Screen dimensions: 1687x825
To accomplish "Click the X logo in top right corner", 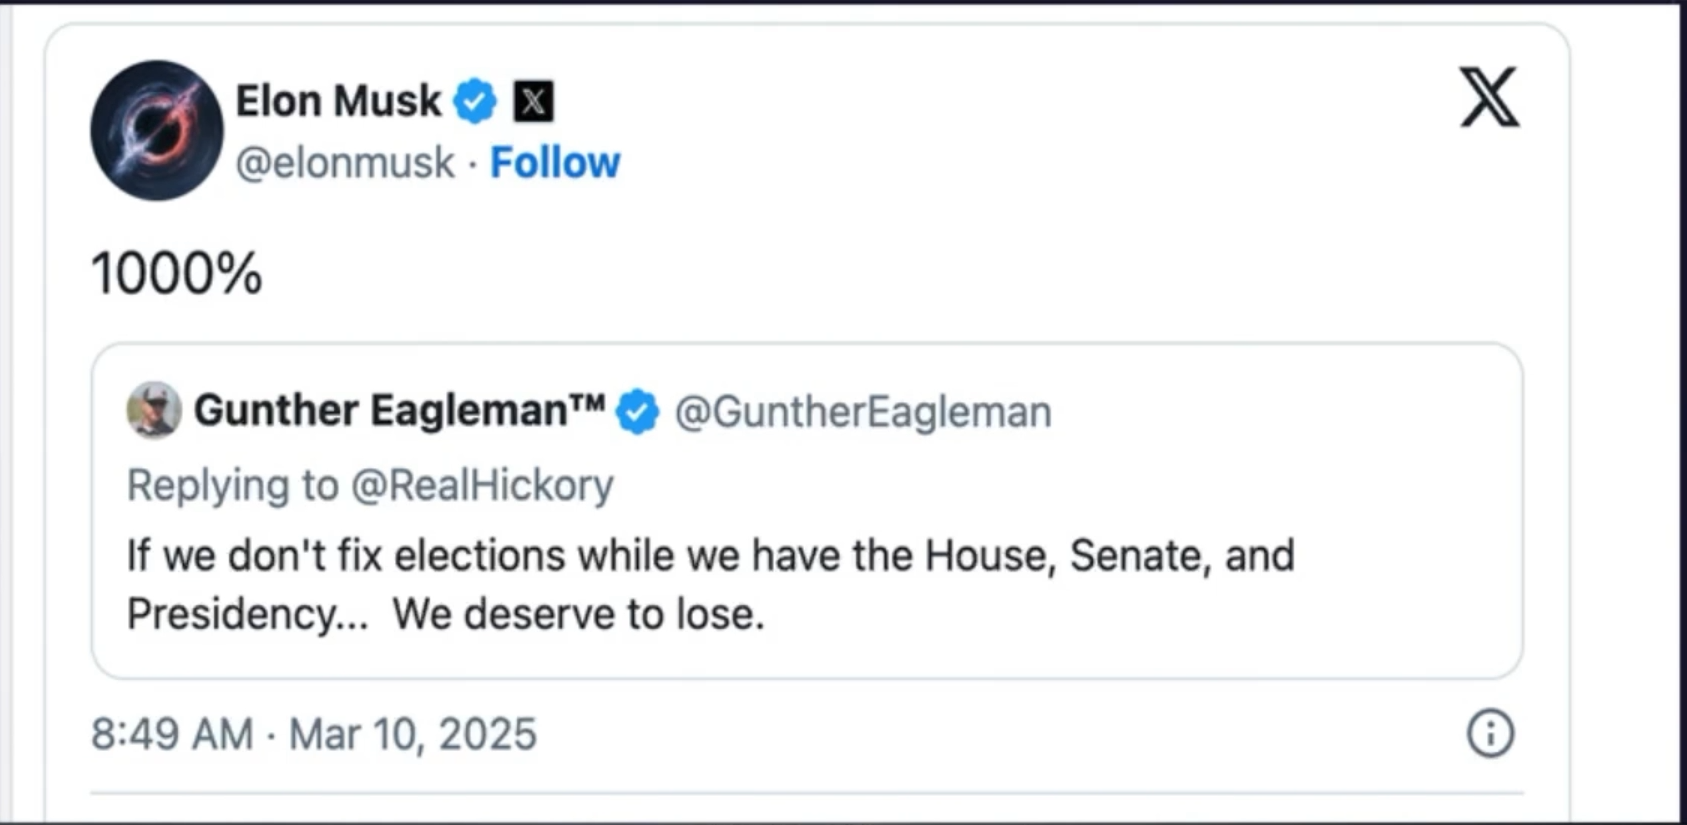I will 1489,97.
